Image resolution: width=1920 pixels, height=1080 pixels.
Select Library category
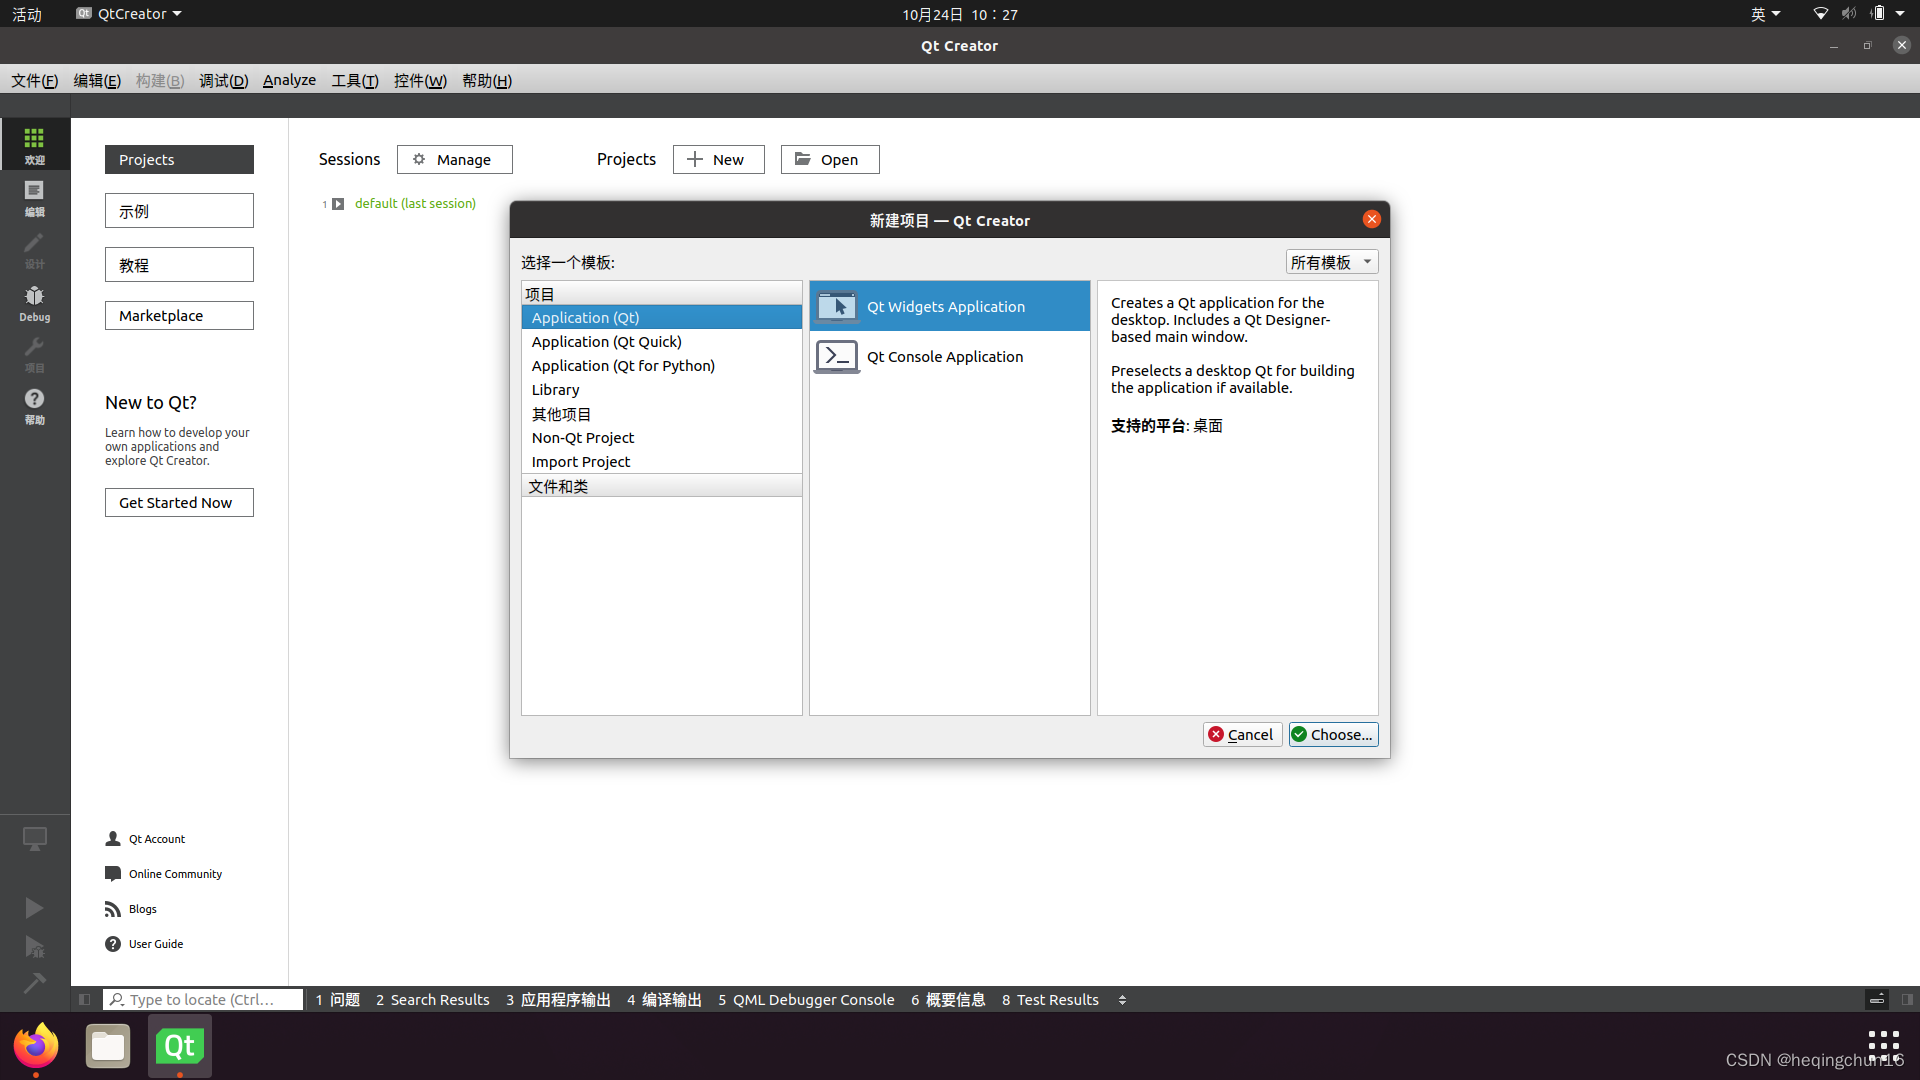(x=661, y=389)
